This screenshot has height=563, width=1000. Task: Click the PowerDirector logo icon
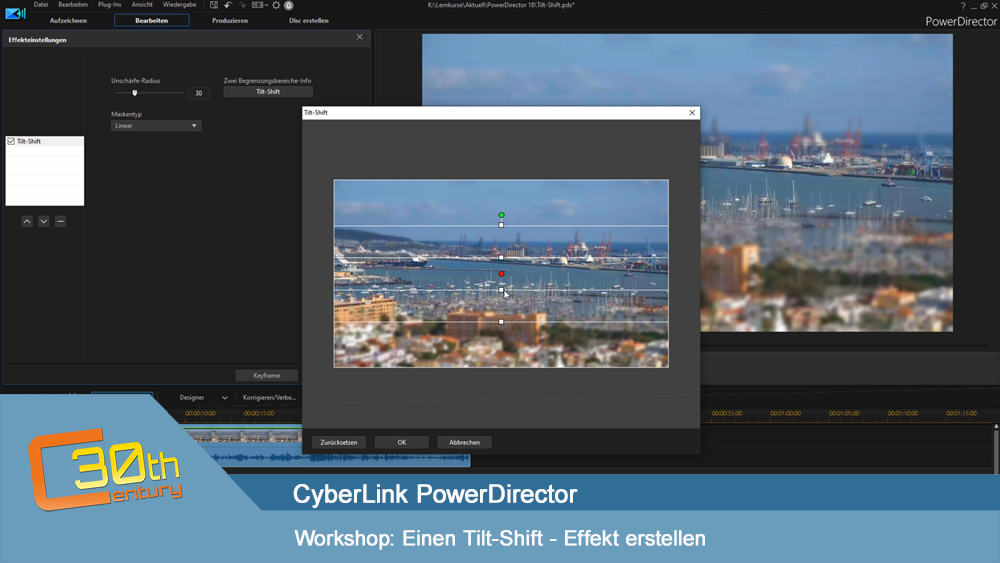15,13
